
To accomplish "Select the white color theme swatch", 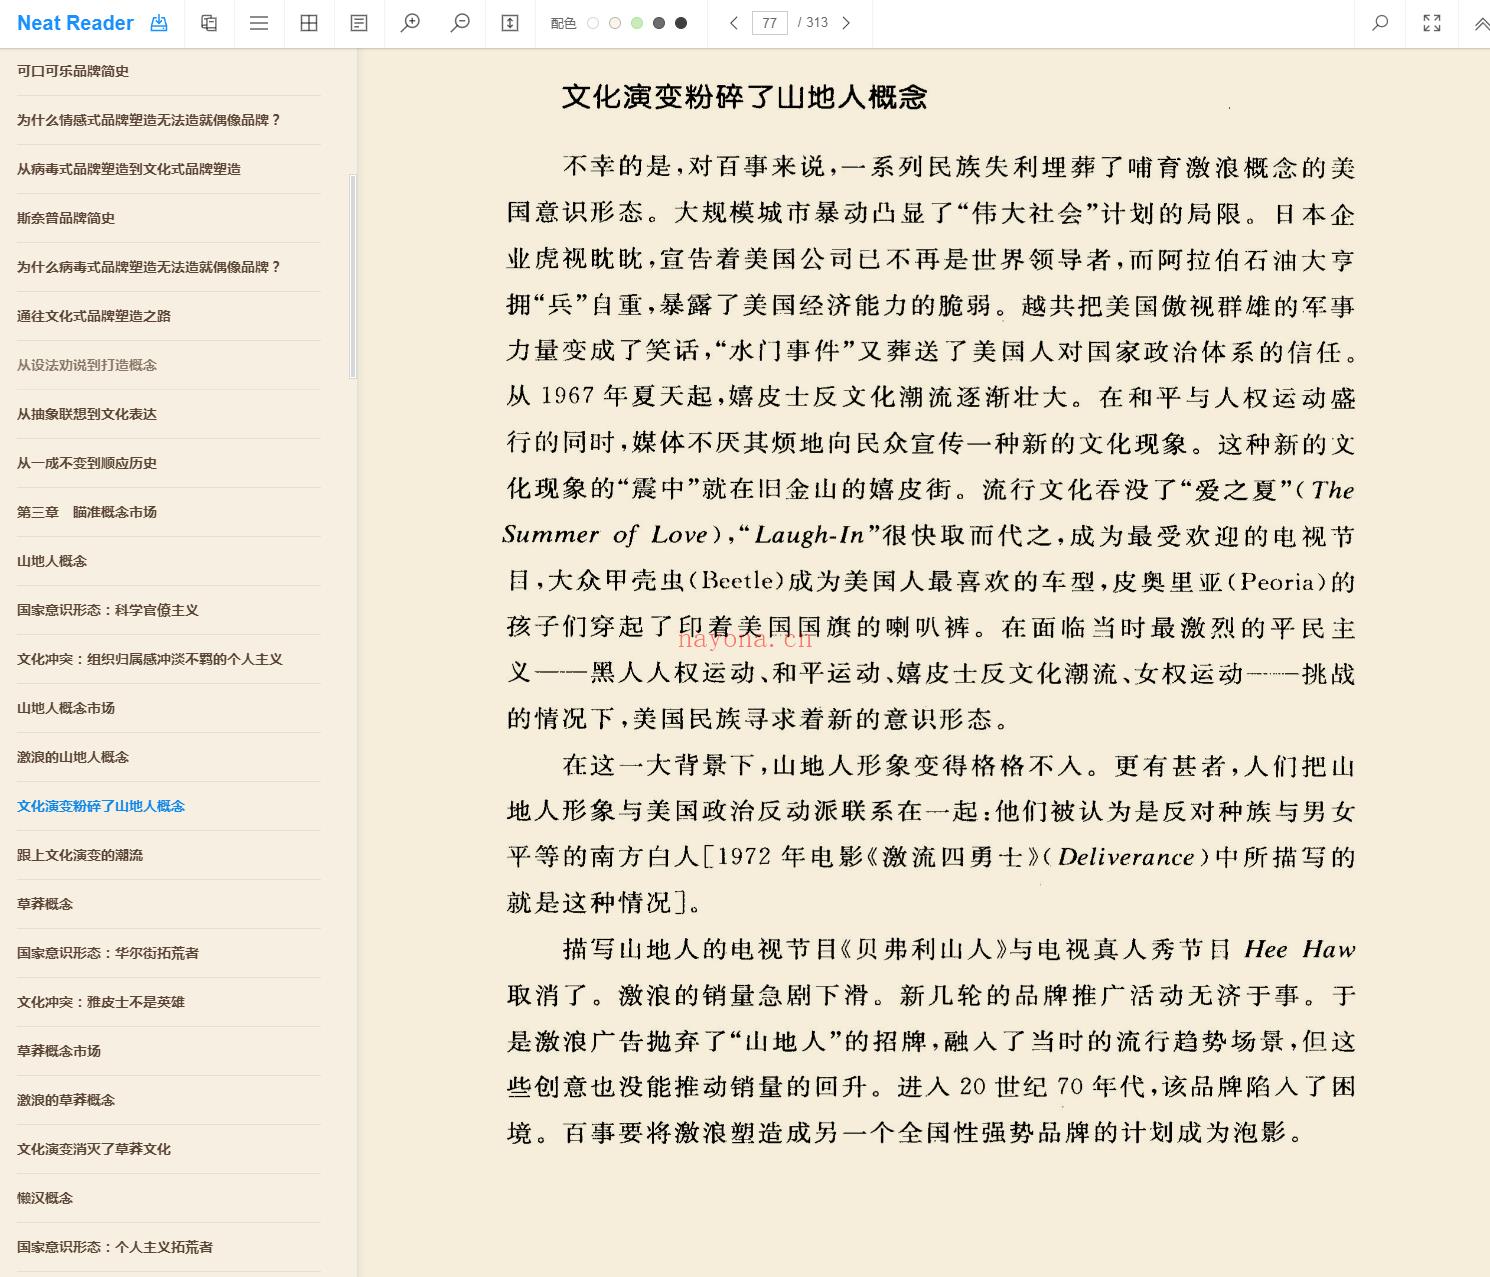I will pos(593,23).
